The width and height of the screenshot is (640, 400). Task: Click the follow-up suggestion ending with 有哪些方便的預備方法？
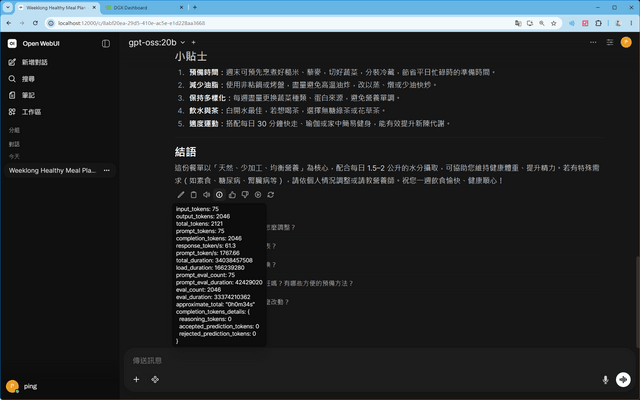[x=310, y=283]
